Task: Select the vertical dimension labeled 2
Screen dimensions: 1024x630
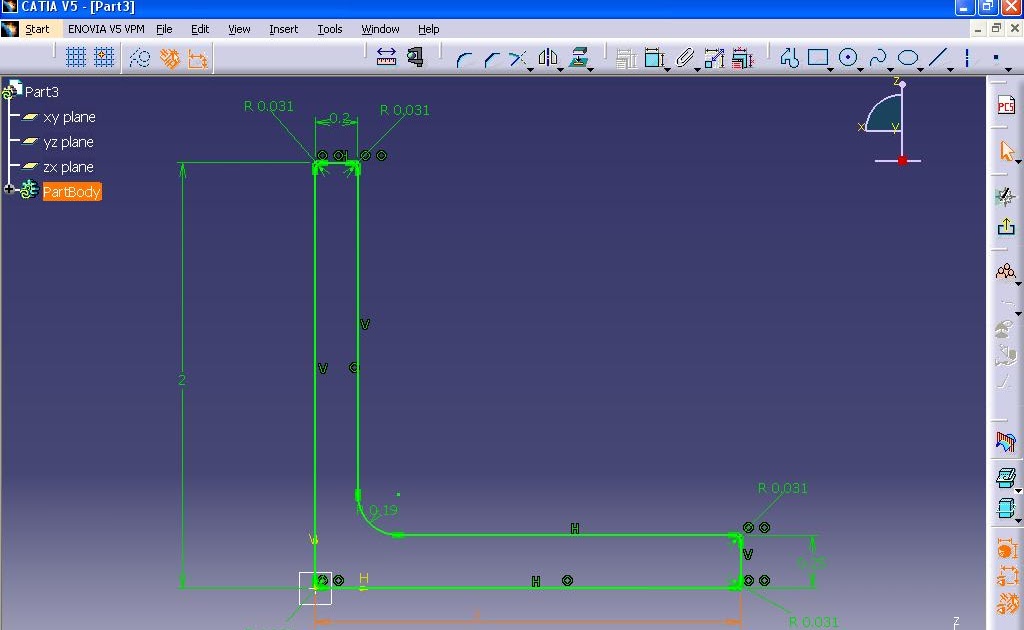Action: tap(182, 380)
